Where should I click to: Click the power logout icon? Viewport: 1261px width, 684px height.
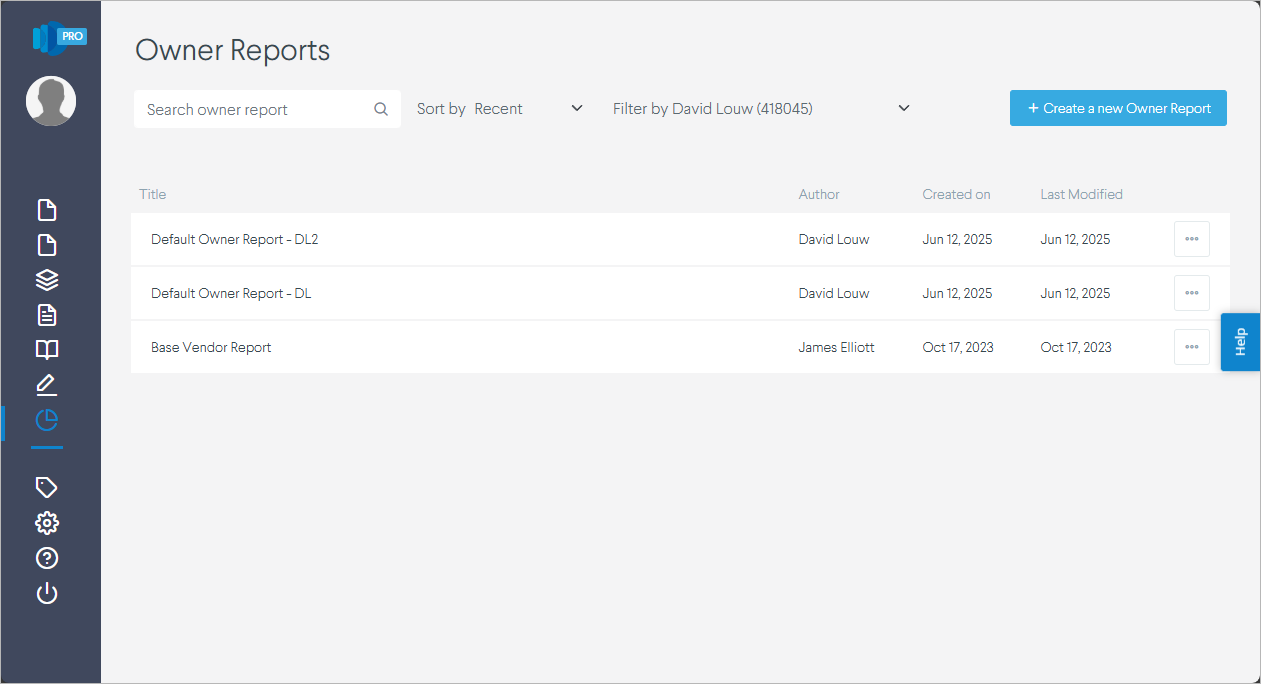coord(47,594)
